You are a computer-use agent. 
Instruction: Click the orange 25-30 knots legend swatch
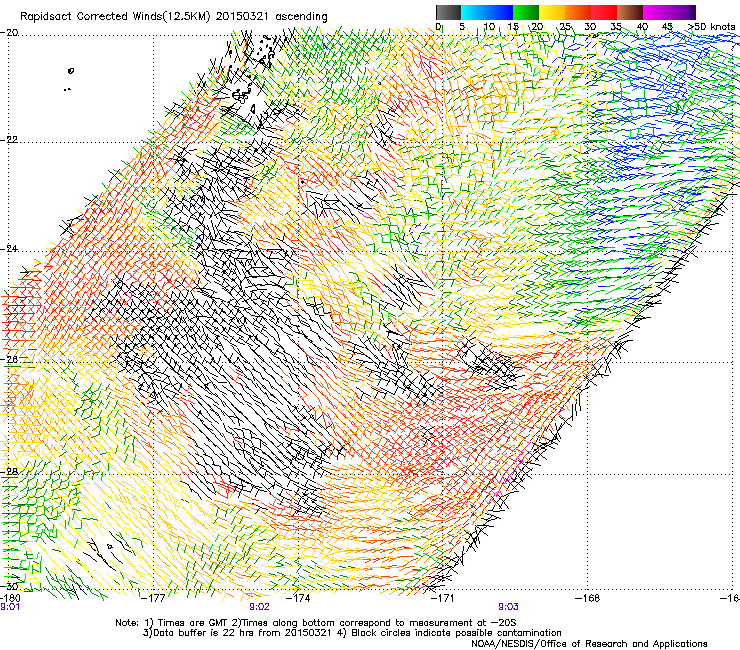pos(578,12)
